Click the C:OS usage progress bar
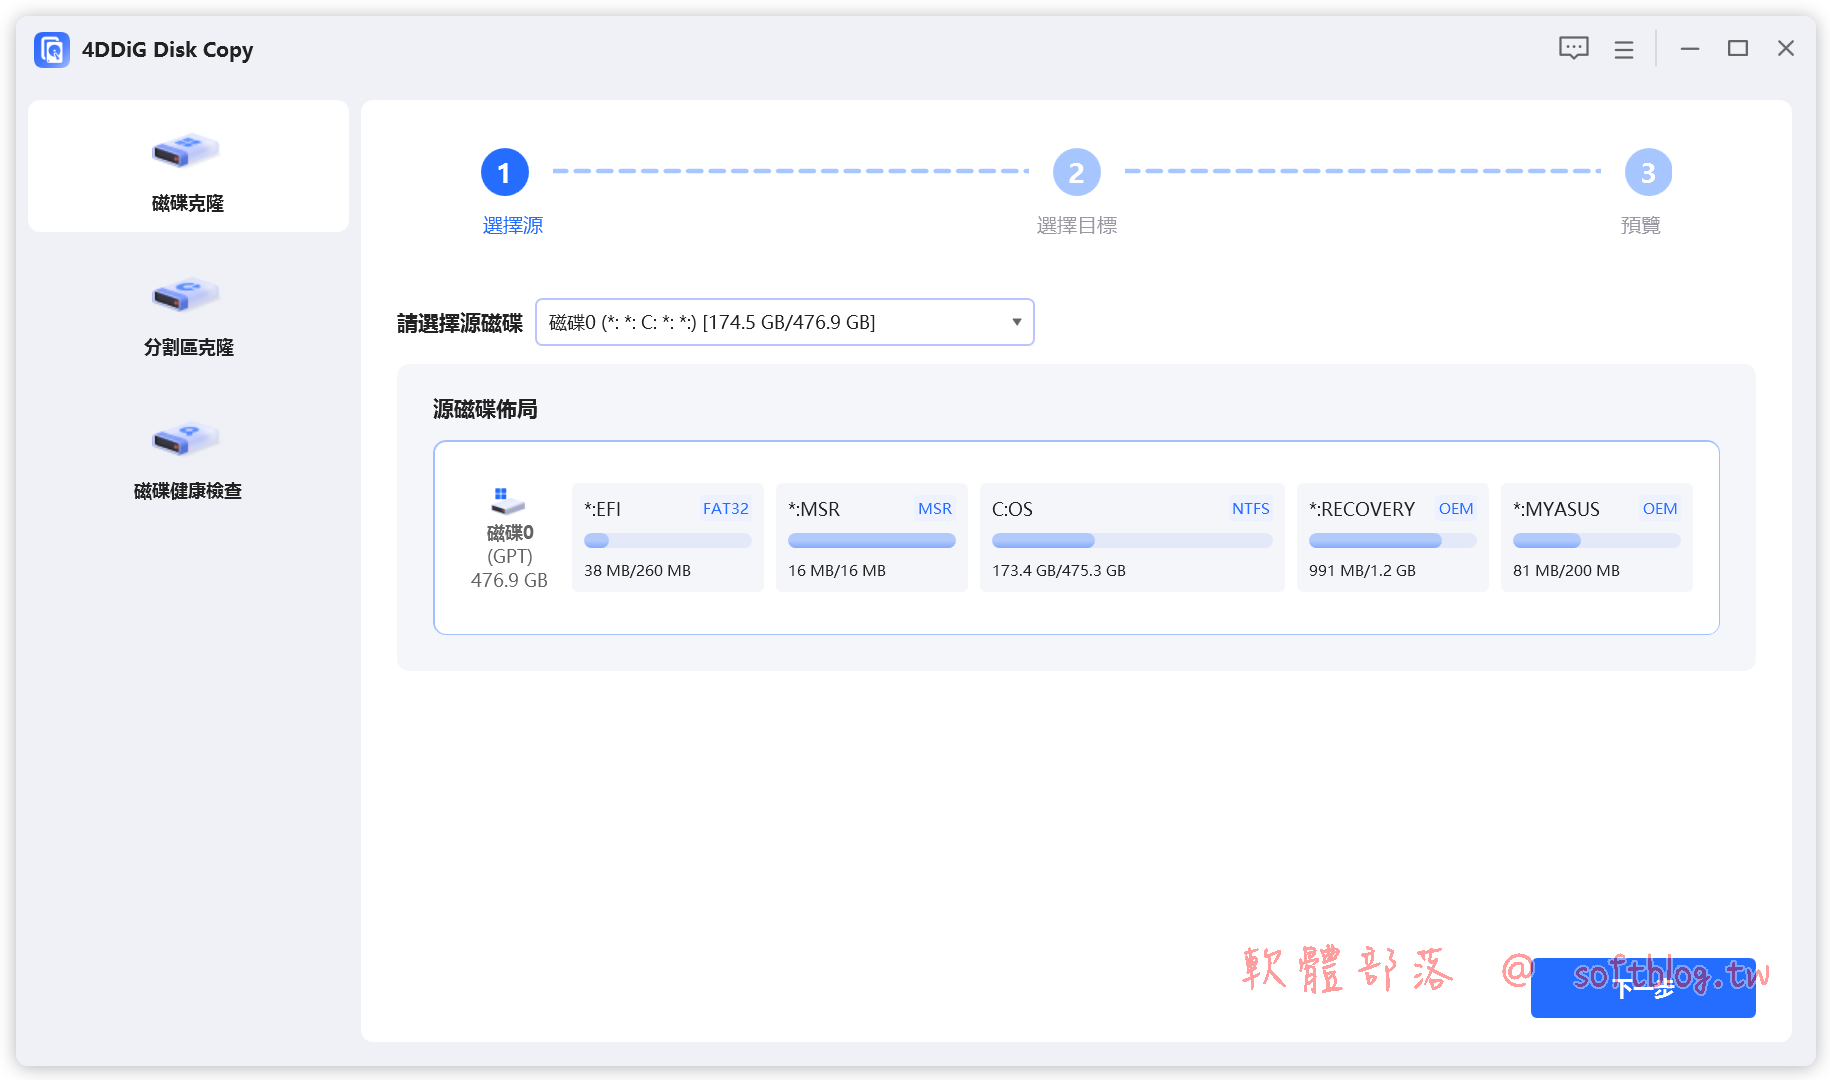The image size is (1830, 1080). coord(1132,541)
